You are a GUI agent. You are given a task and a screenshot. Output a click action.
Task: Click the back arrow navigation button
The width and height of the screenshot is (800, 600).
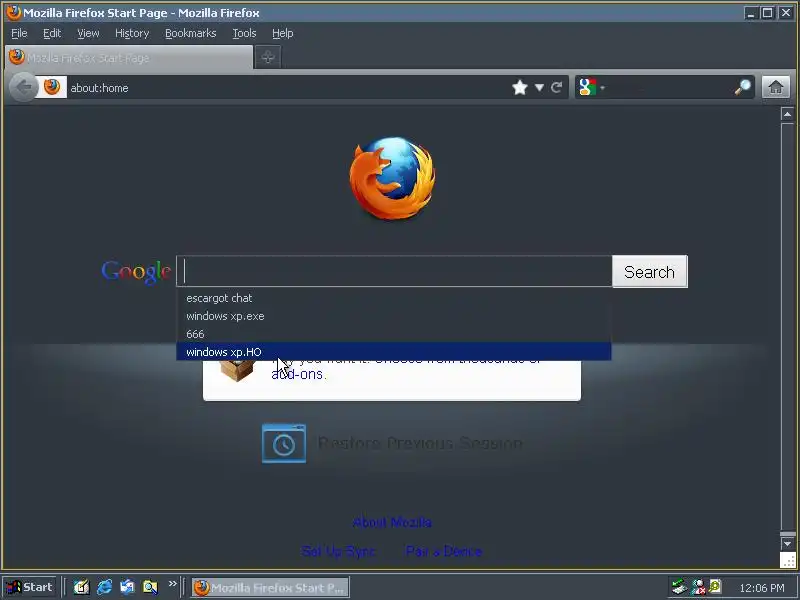pyautogui.click(x=23, y=87)
